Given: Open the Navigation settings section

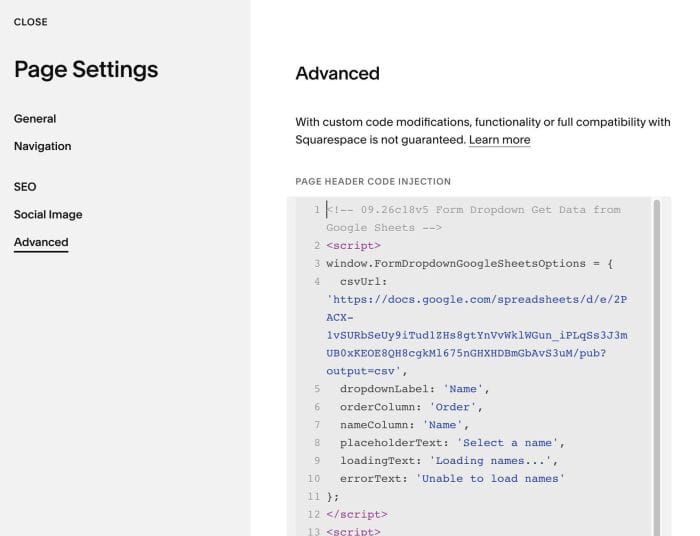Looking at the screenshot, I should pos(42,146).
